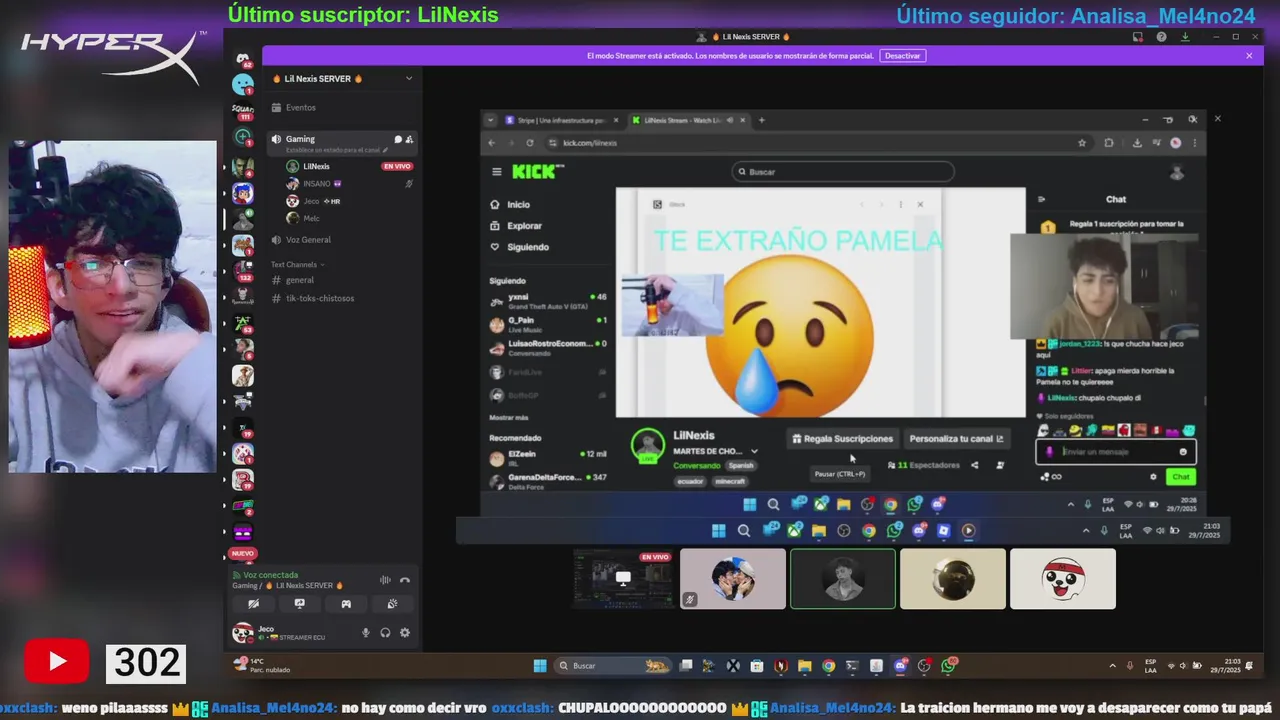Viewport: 1280px width, 720px height.
Task: Mute the Discord microphone
Action: [x=365, y=633]
